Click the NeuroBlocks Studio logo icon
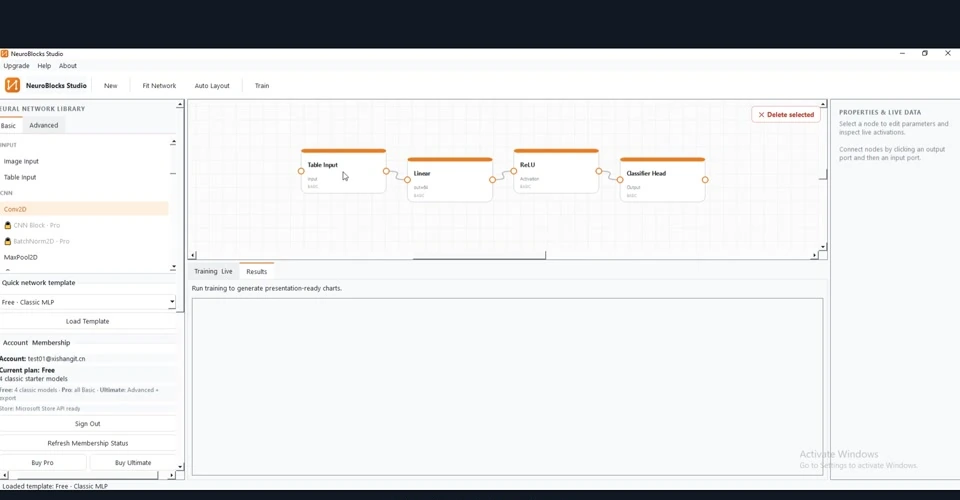Image resolution: width=960 pixels, height=500 pixels. [x=12, y=85]
